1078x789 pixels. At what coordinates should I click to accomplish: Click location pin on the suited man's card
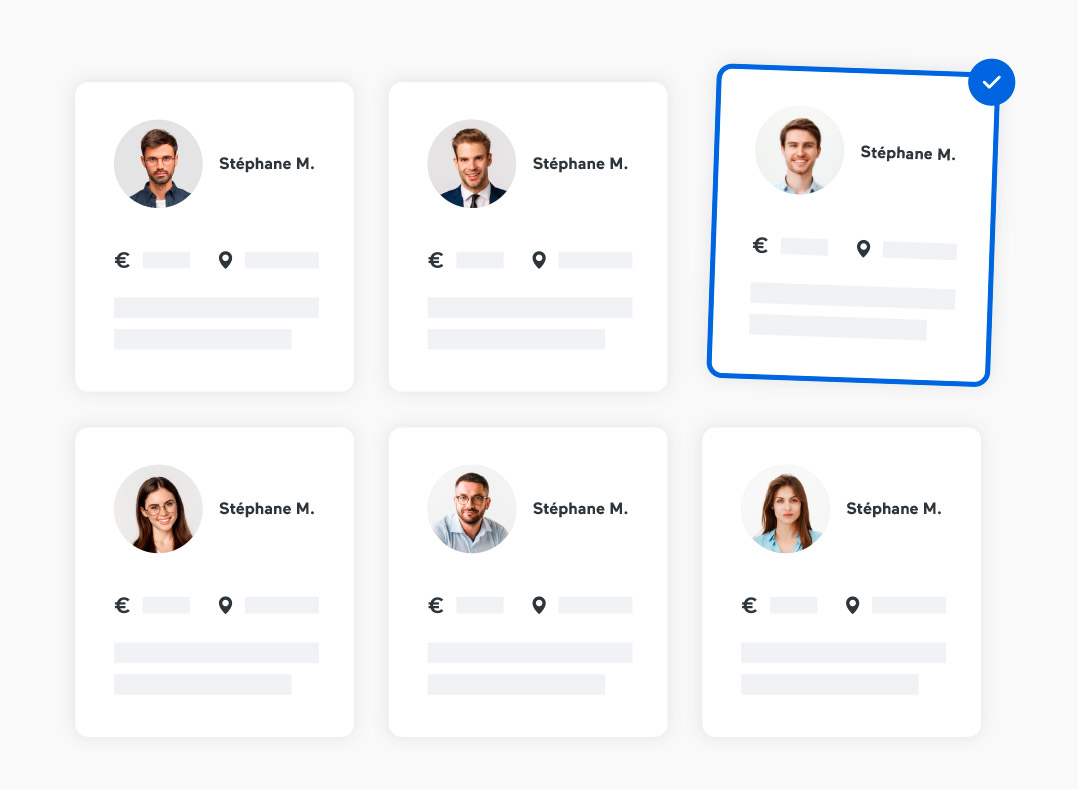point(539,260)
